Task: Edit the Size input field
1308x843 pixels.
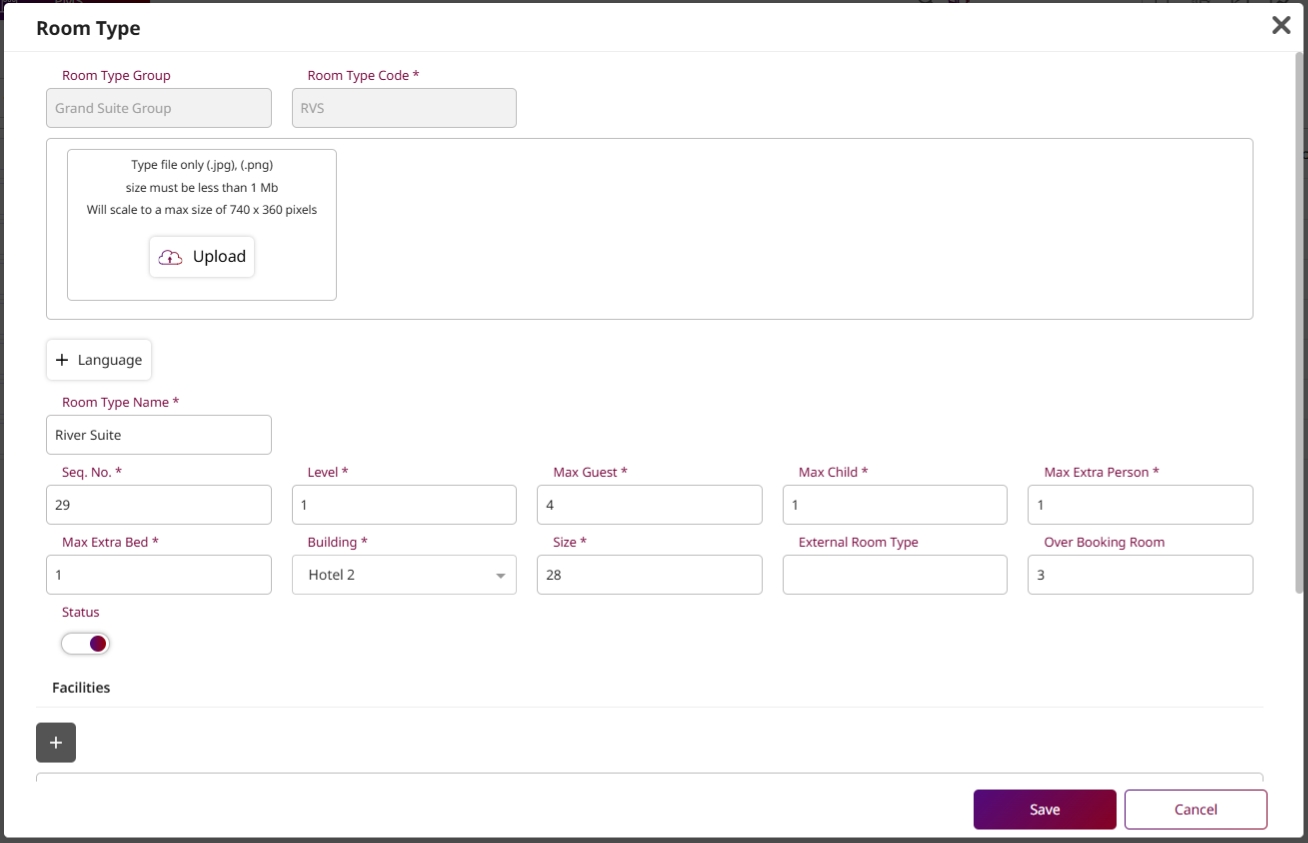Action: click(649, 575)
